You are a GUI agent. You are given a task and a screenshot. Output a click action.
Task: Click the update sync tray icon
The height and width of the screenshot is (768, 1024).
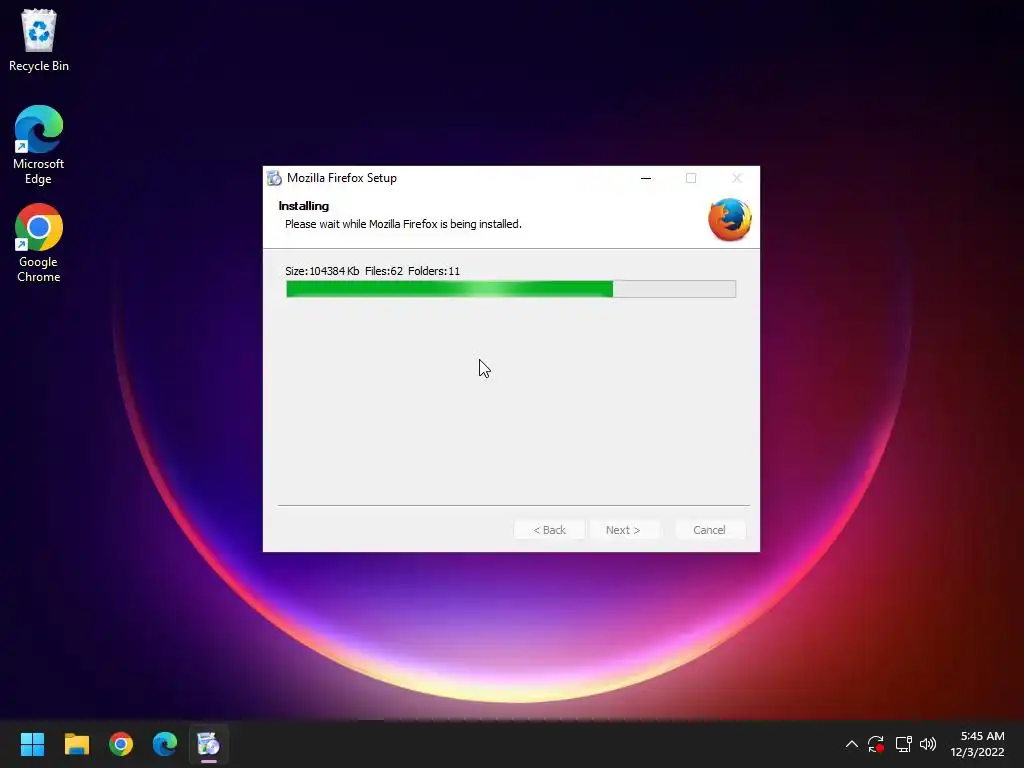point(876,744)
